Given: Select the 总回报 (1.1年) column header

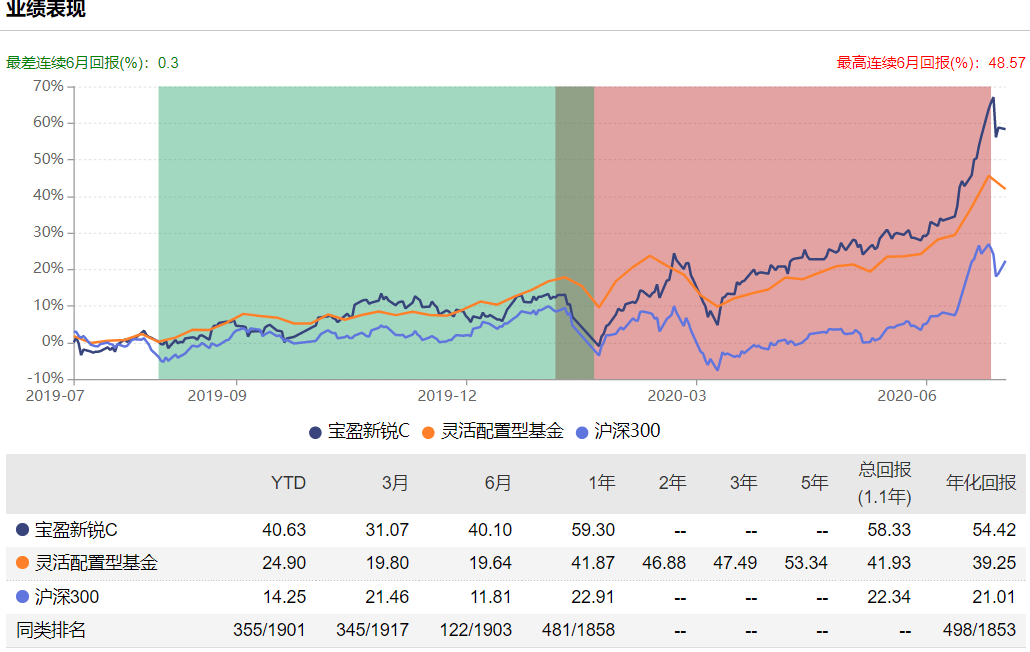Looking at the screenshot, I should click(x=884, y=483).
